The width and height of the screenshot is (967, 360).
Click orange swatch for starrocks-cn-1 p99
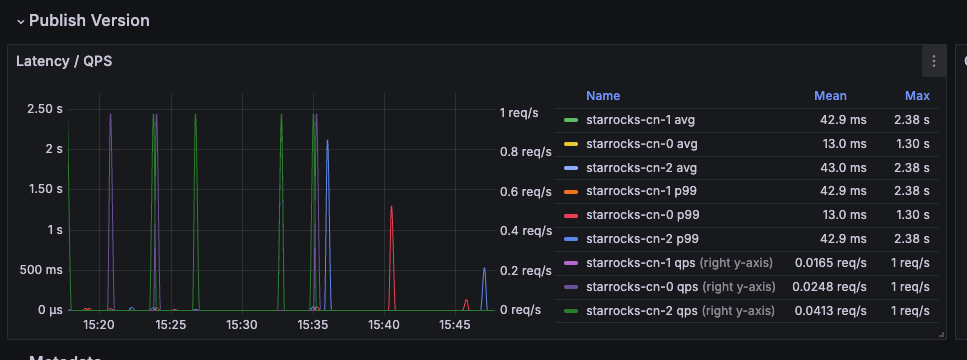point(571,191)
